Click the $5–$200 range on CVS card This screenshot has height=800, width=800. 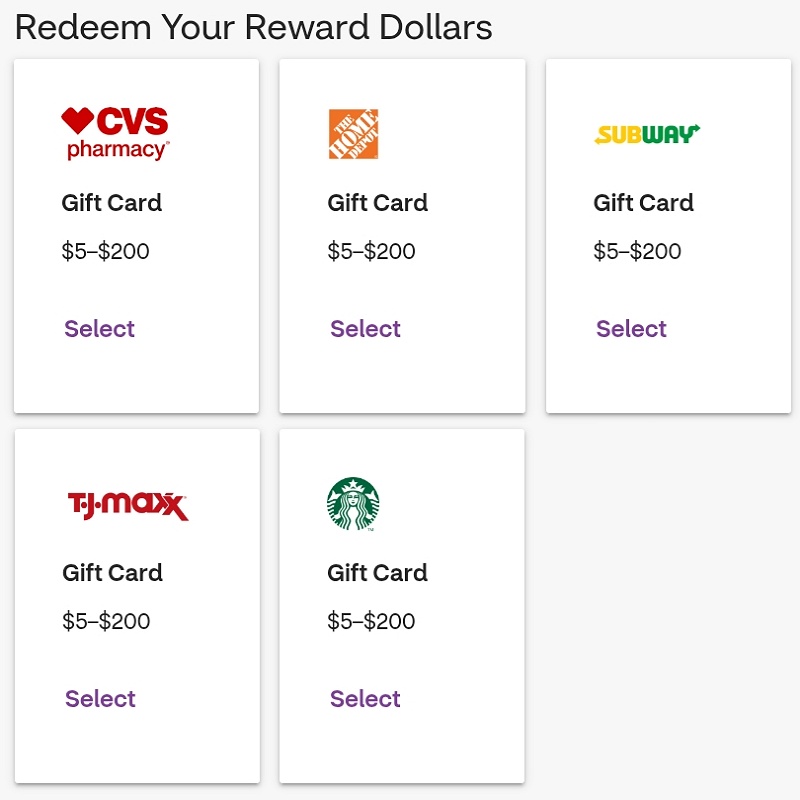pyautogui.click(x=105, y=251)
